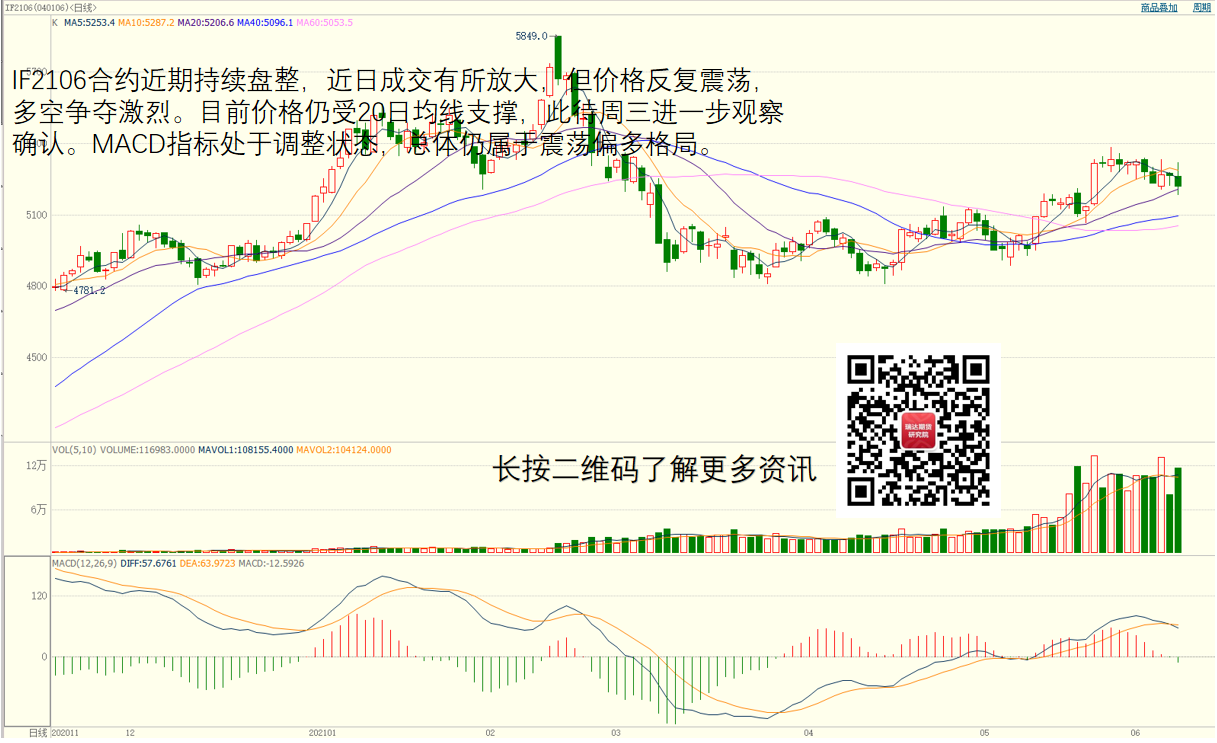Click the MACD(12,26,9) indicator label
The height and width of the screenshot is (743, 1217).
[x=84, y=564]
